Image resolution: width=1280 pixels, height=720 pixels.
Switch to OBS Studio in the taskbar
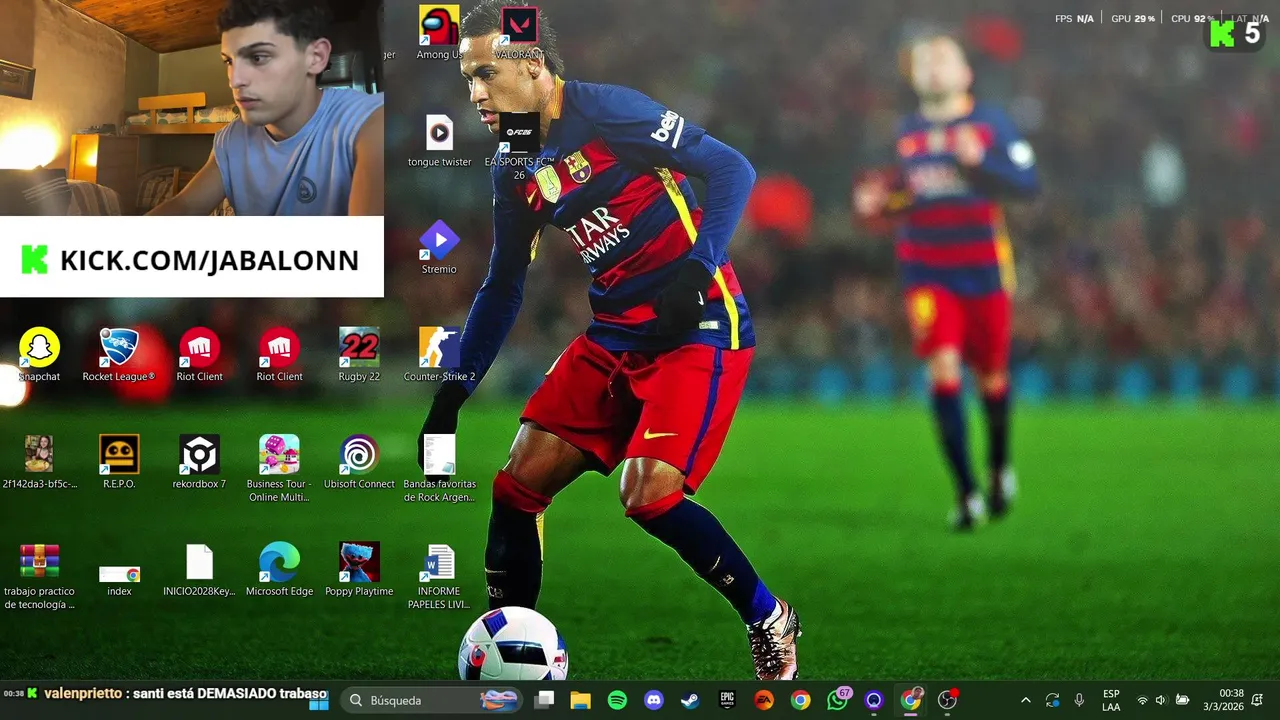click(947, 700)
